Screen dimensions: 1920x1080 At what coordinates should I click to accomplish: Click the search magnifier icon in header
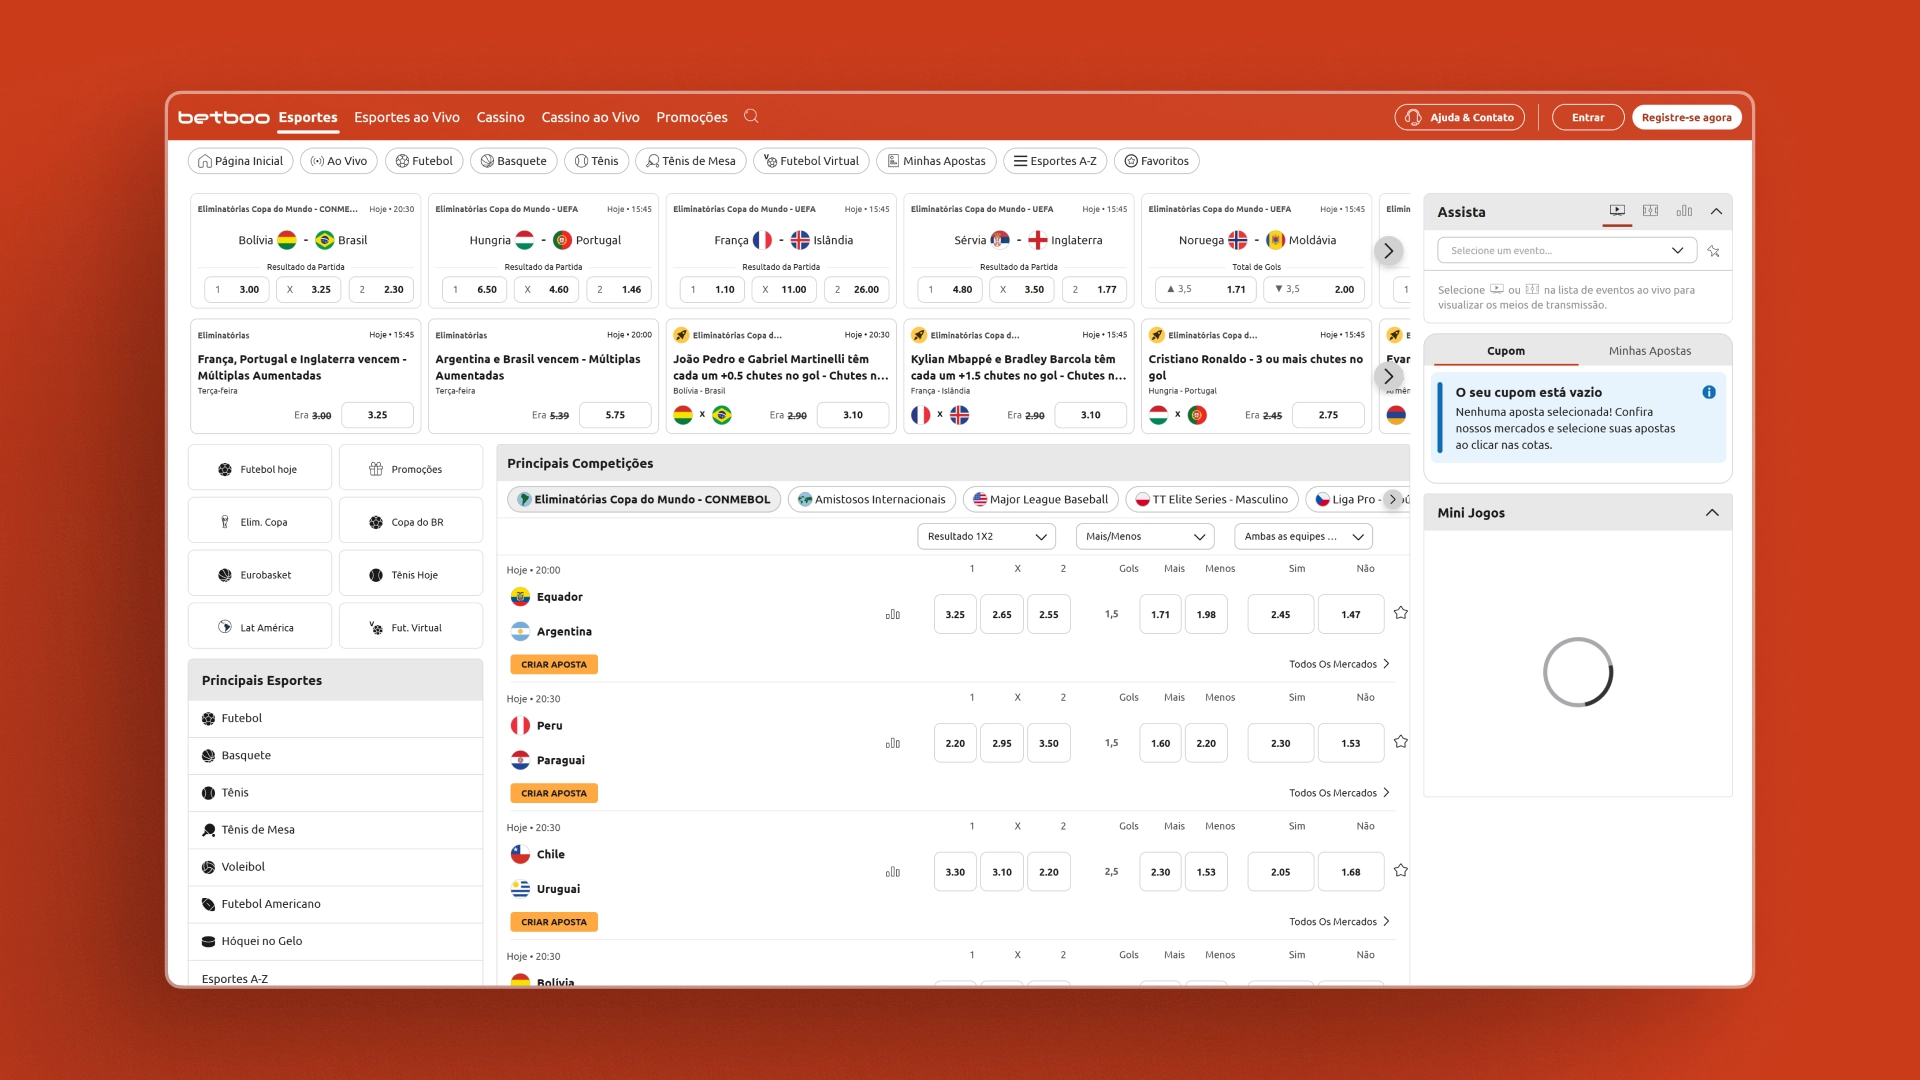[x=751, y=117]
